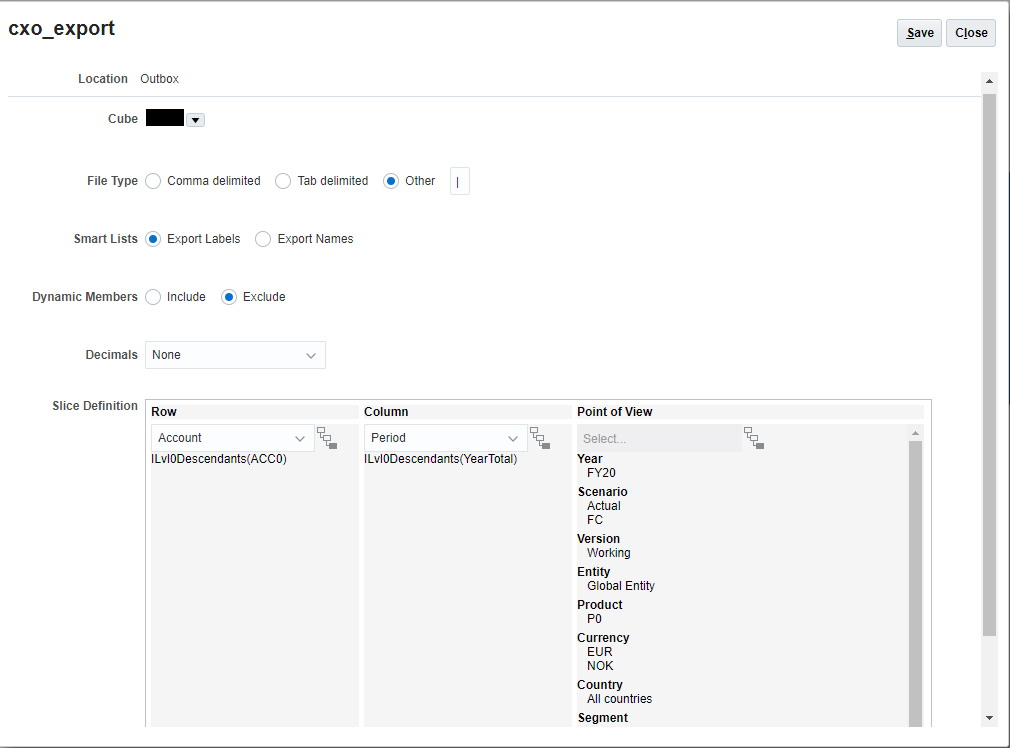The image size is (1010, 748).
Task: Click scroll-down arrow of the main scrollbar
Action: [989, 718]
